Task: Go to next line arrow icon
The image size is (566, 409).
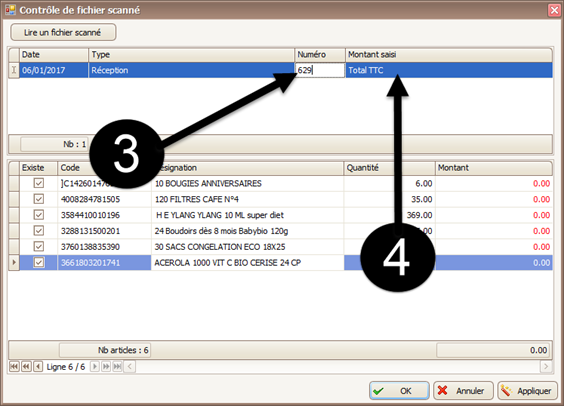Action: click(94, 367)
